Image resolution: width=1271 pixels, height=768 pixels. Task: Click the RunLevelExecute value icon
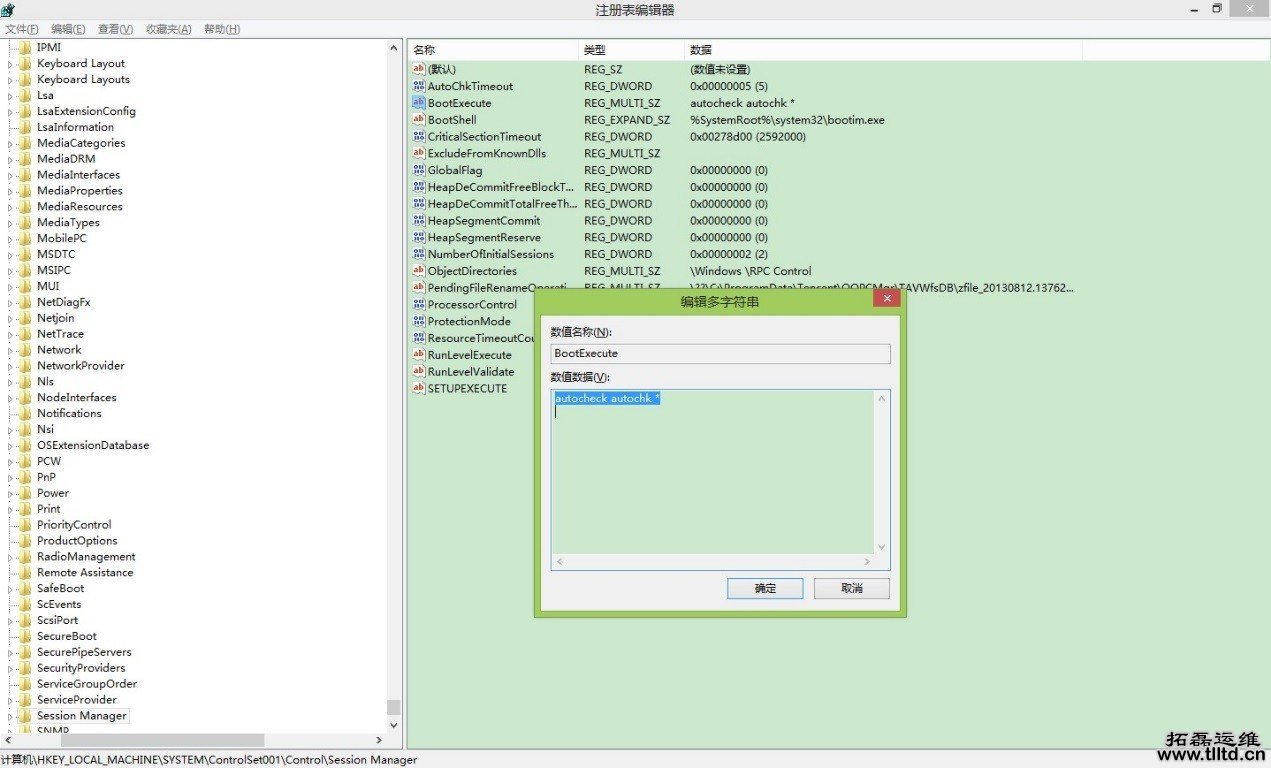[x=419, y=355]
